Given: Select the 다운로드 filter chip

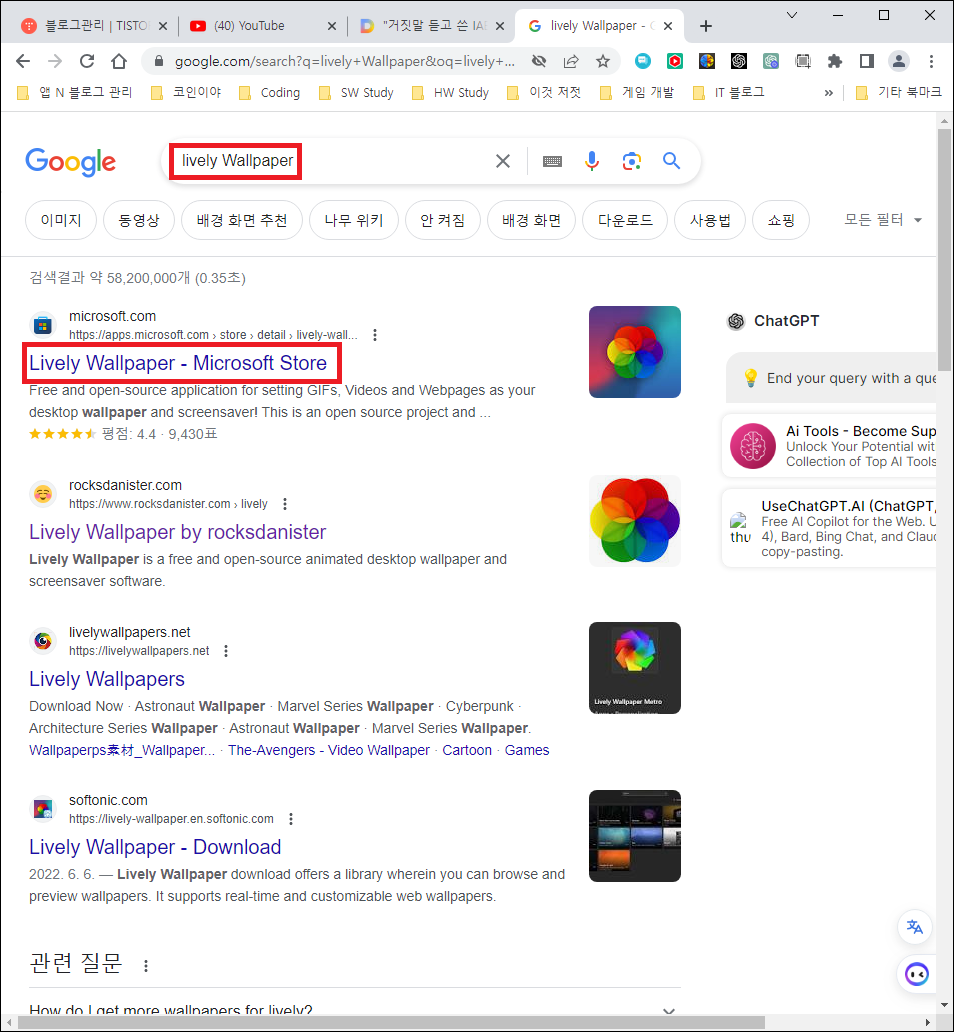Looking at the screenshot, I should click(x=625, y=220).
